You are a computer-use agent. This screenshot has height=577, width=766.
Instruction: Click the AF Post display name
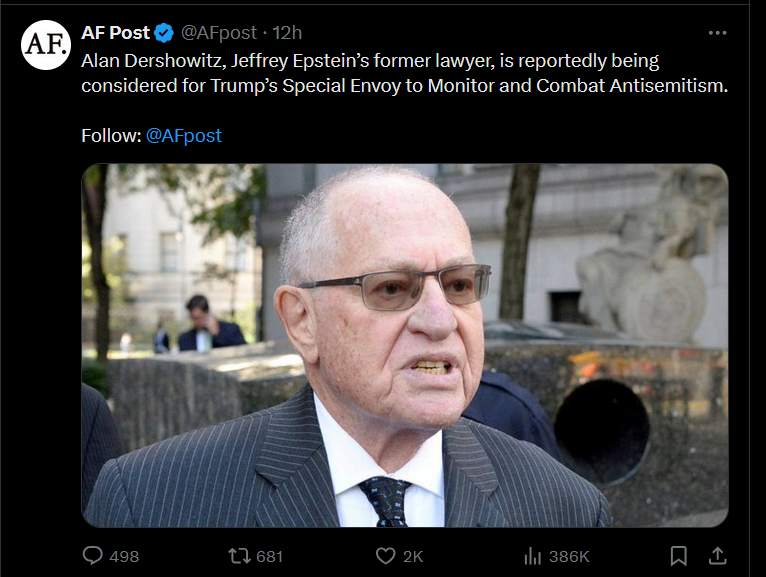[115, 33]
